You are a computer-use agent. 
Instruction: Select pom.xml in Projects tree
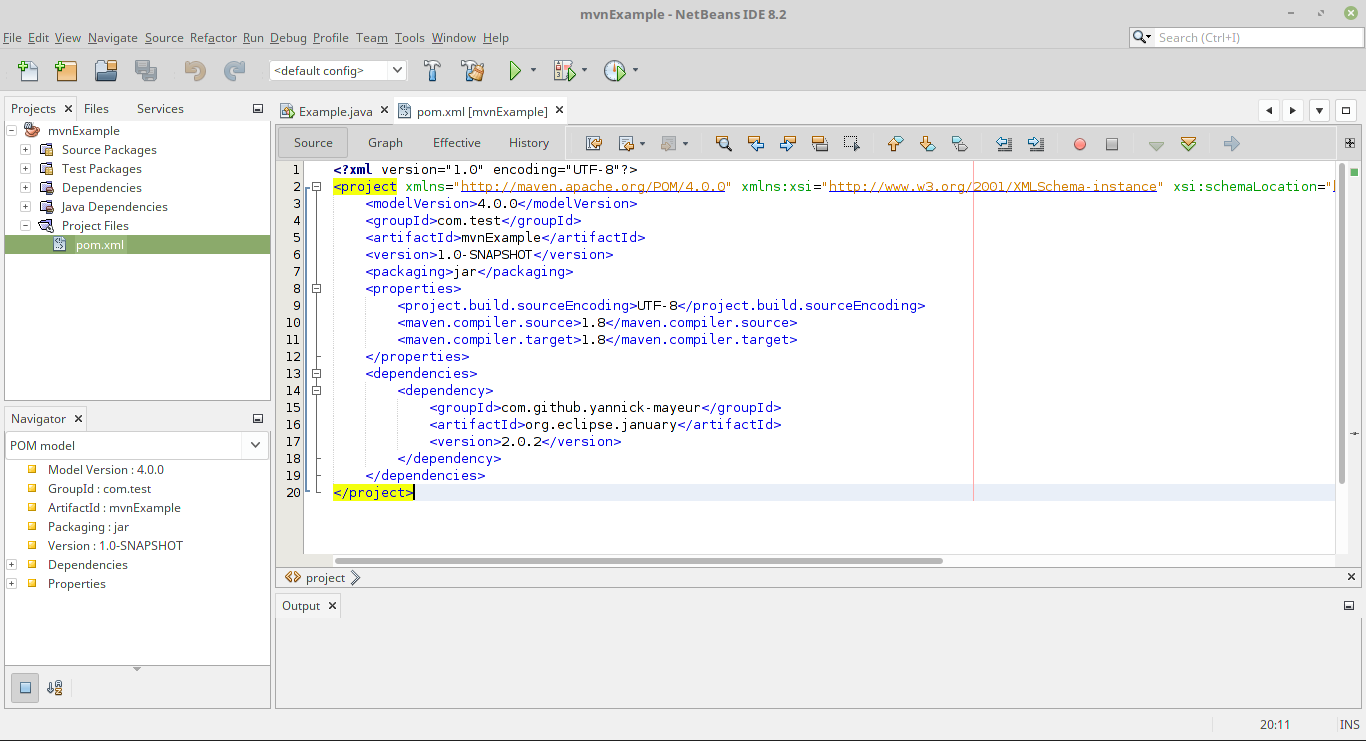pos(100,245)
